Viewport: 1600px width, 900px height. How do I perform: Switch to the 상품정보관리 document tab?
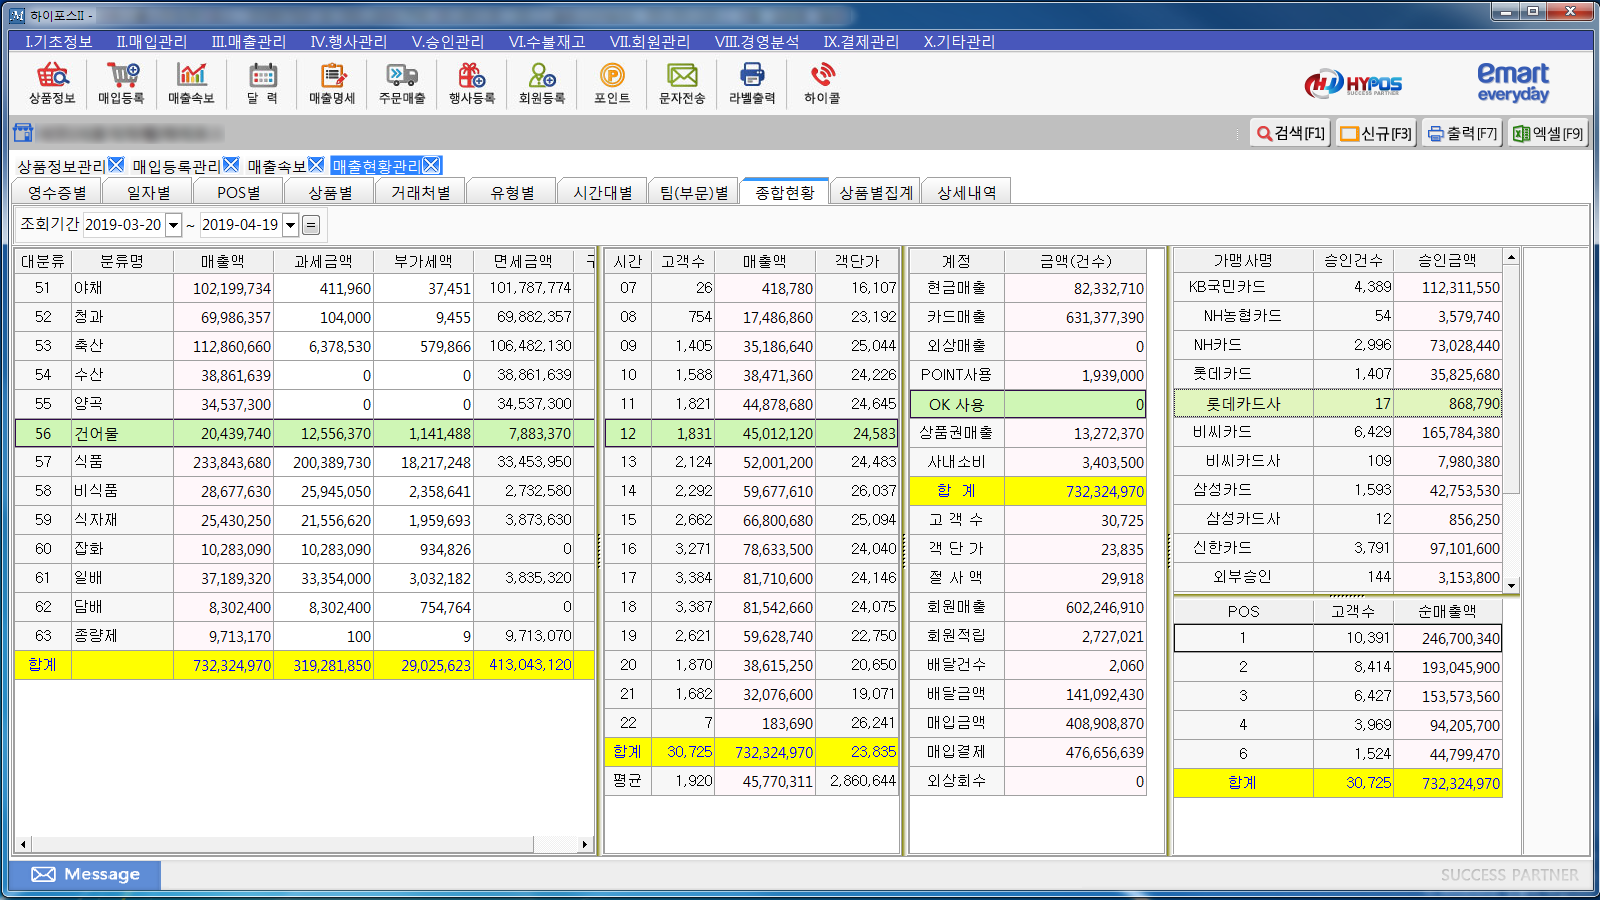click(x=61, y=166)
